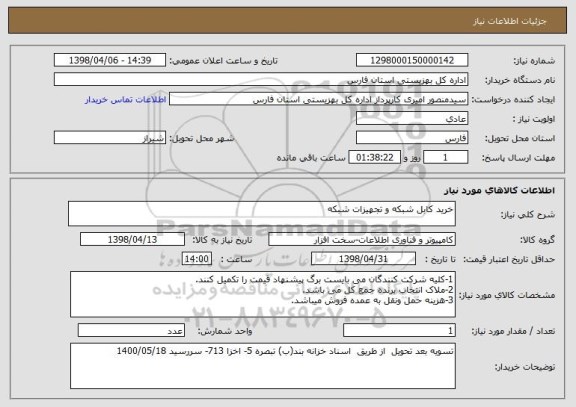The width and height of the screenshot is (576, 407).
Task: Click the remaining time field 01:38:22
Action: tap(374, 157)
